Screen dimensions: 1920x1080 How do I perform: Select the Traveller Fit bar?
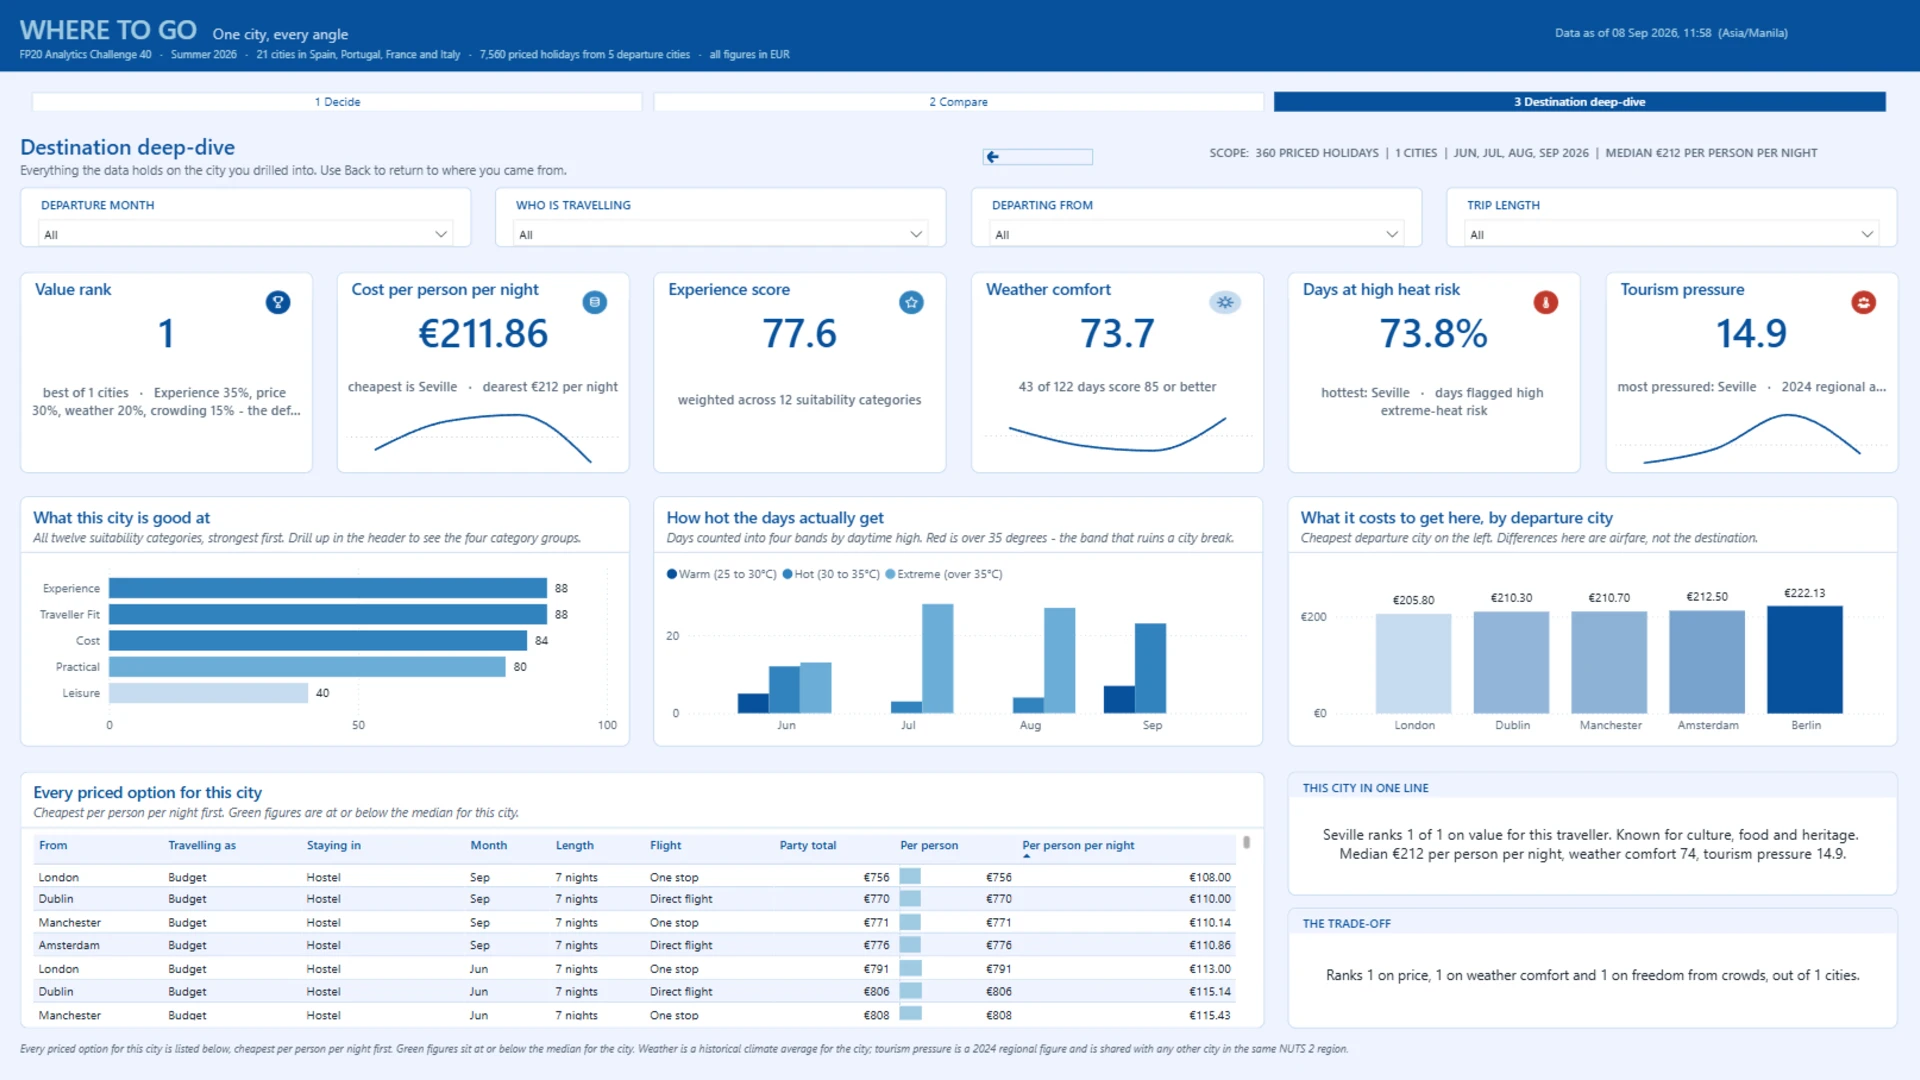point(328,614)
